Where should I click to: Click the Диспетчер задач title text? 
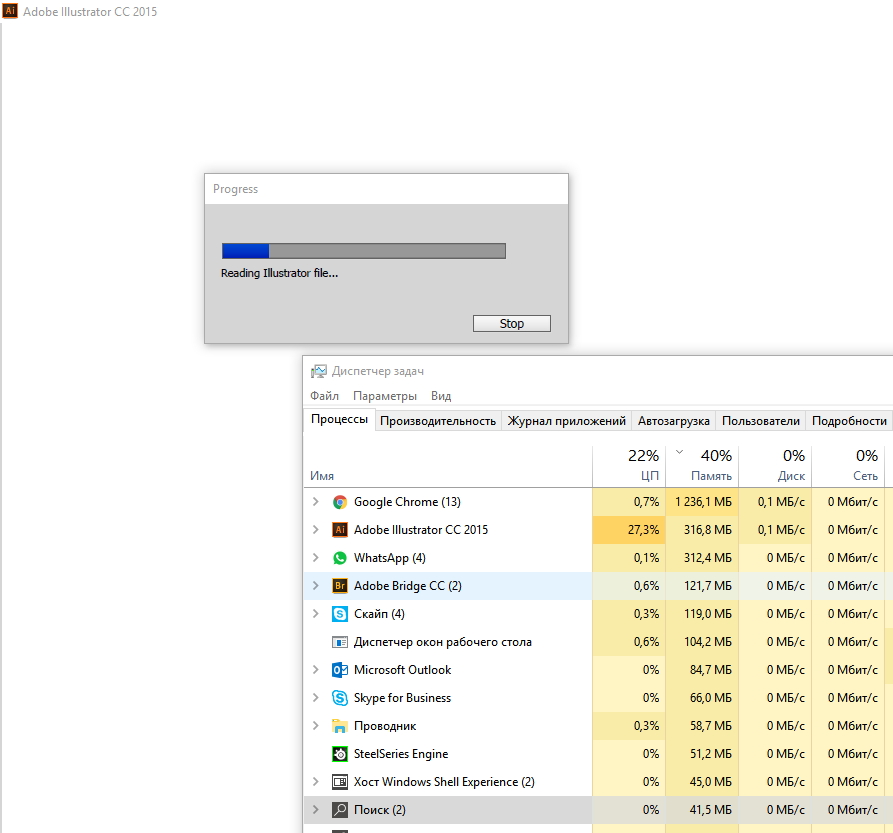(x=378, y=371)
